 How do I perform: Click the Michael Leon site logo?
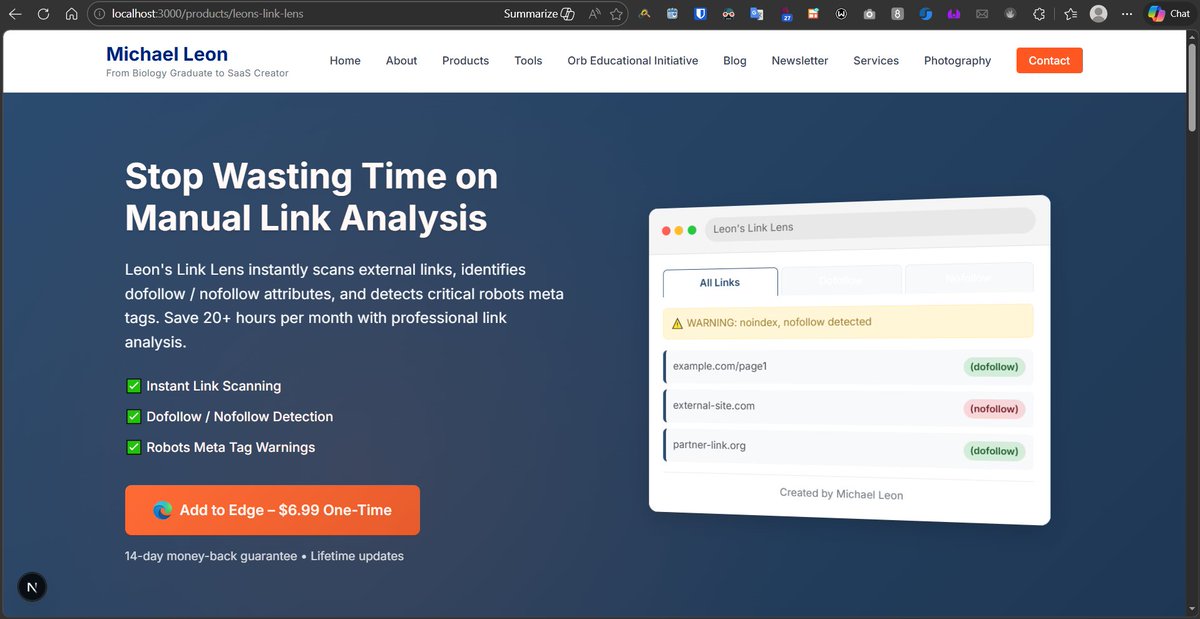click(x=167, y=54)
